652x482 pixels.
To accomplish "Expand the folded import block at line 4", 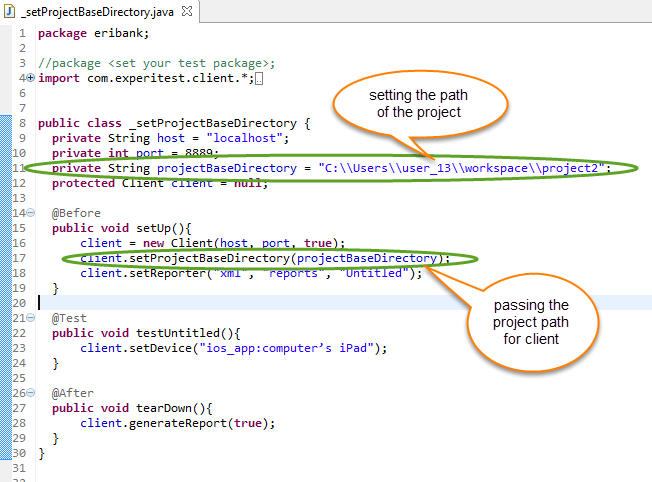I will pos(30,78).
